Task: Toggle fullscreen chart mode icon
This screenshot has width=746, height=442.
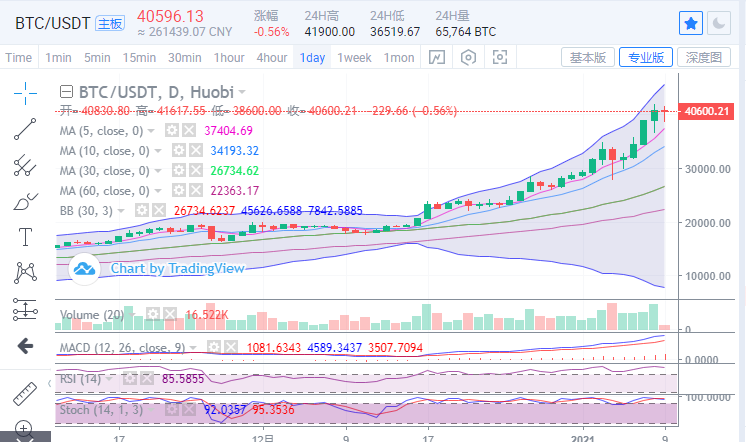Action: 500,58
